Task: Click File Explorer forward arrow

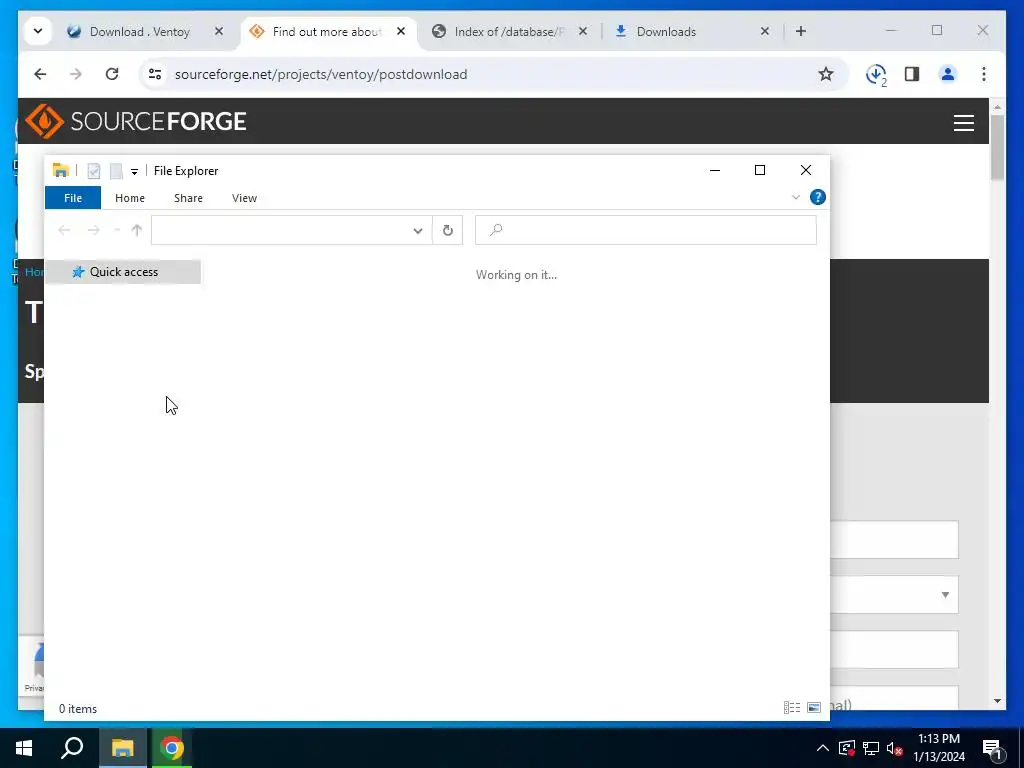Action: (x=93, y=230)
